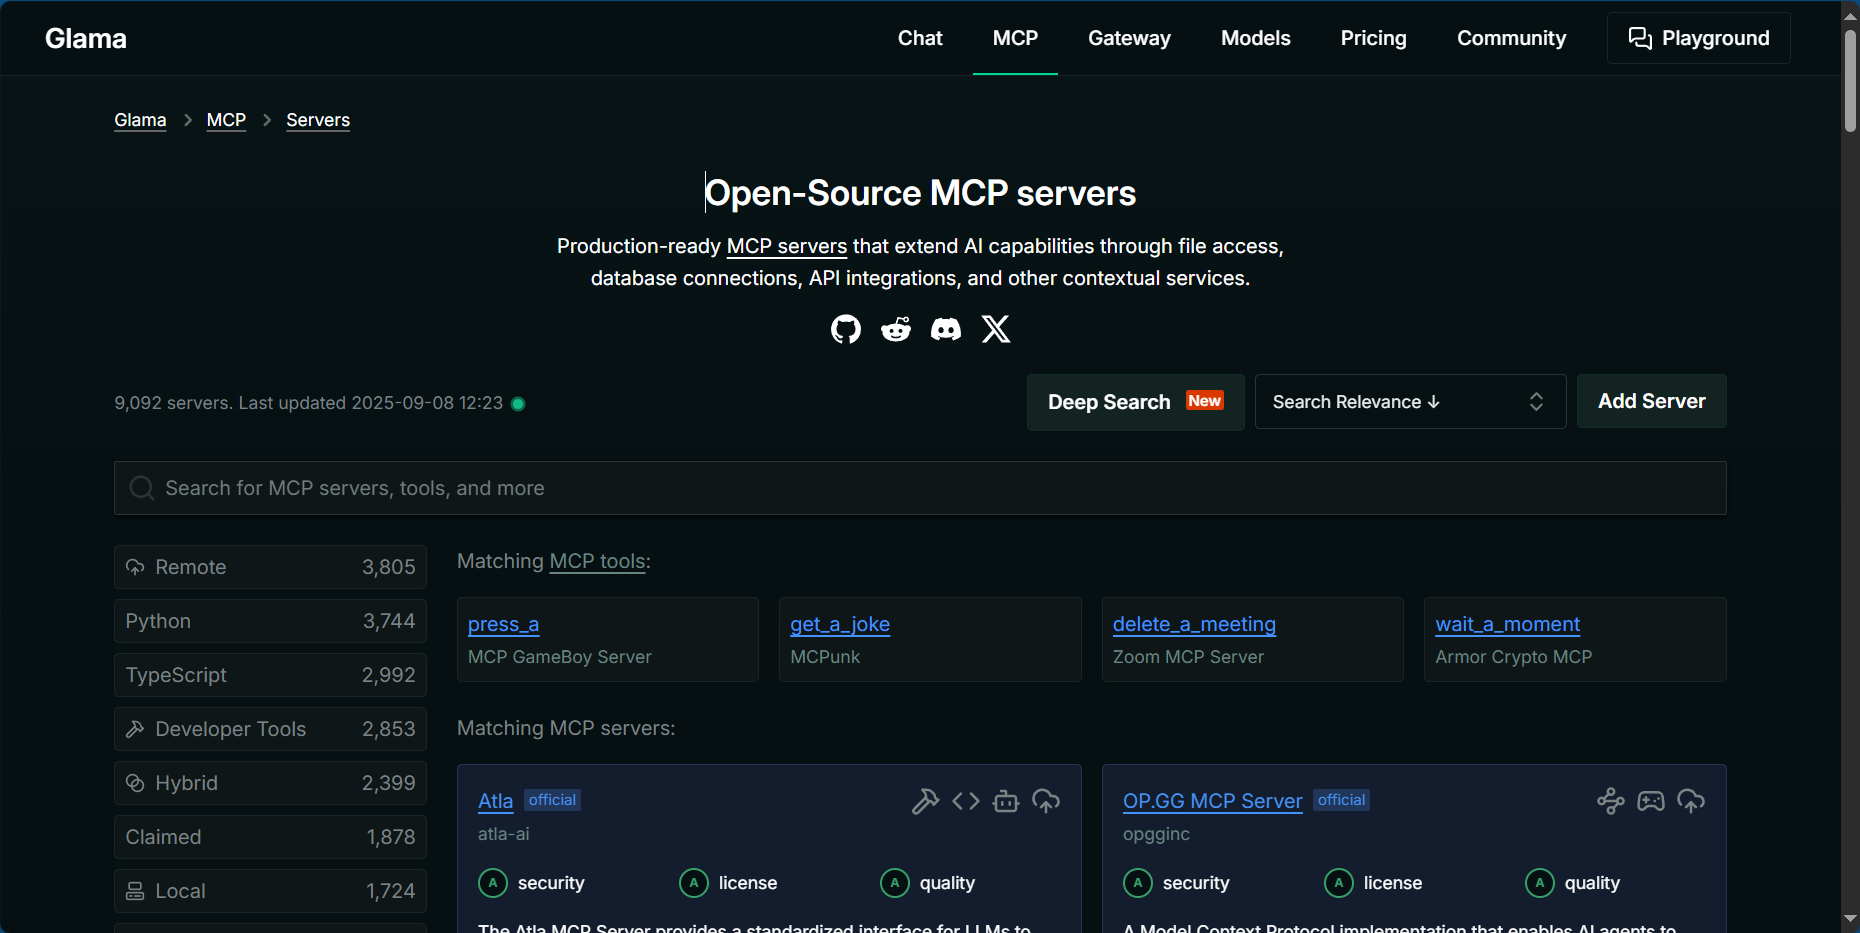Toggle the Remote filter with 3,805 servers
Viewport: 1860px width, 933px height.
coord(270,567)
